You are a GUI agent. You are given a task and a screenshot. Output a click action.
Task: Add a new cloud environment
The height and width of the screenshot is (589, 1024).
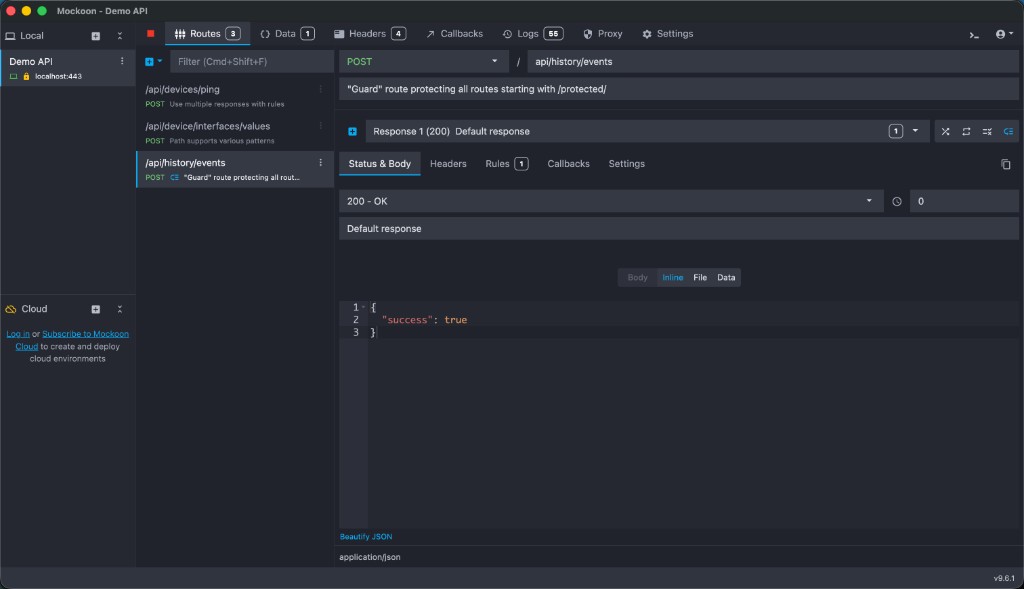tap(96, 309)
